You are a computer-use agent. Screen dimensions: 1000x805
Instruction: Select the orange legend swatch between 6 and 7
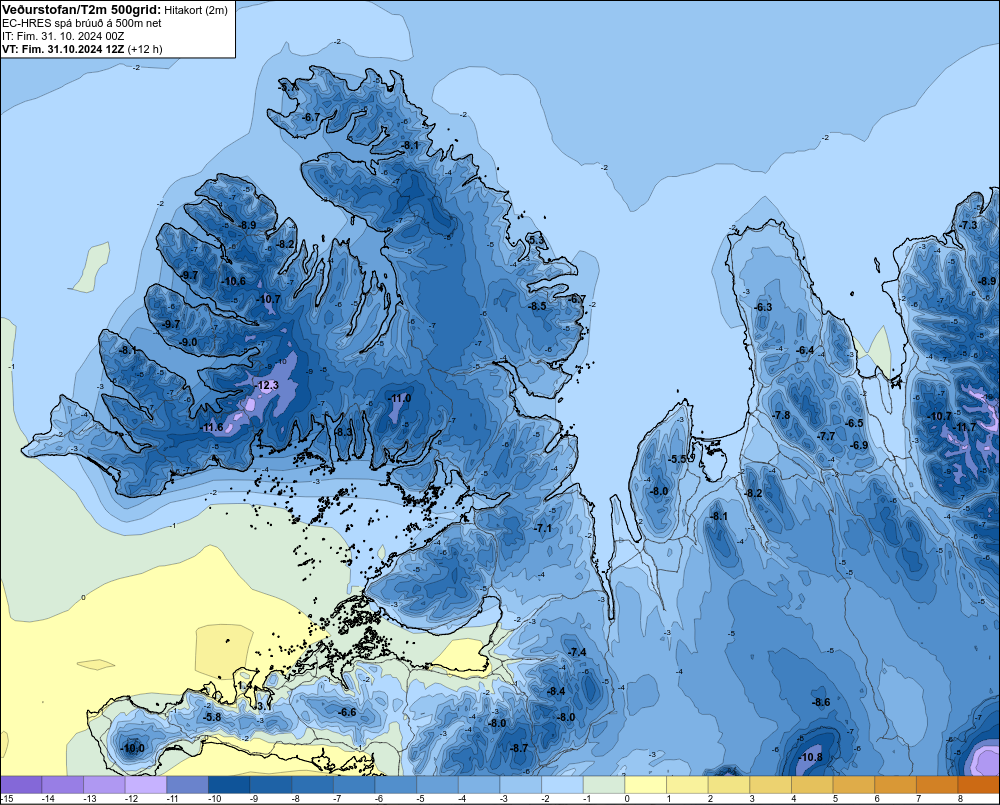(895, 784)
